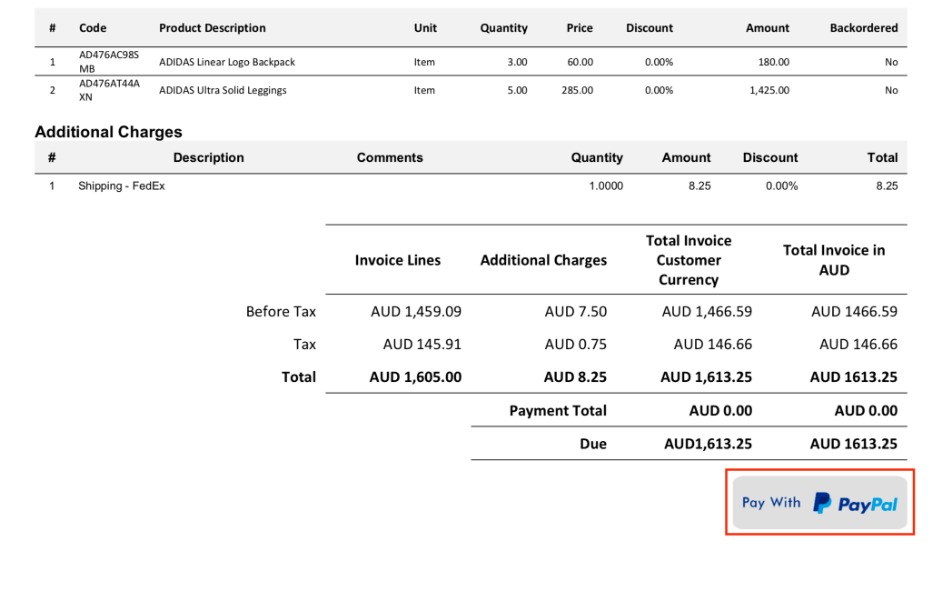This screenshot has width=952, height=591.
Task: Select the Shipping - FedEx charge row
Action: pyautogui.click(x=121, y=186)
